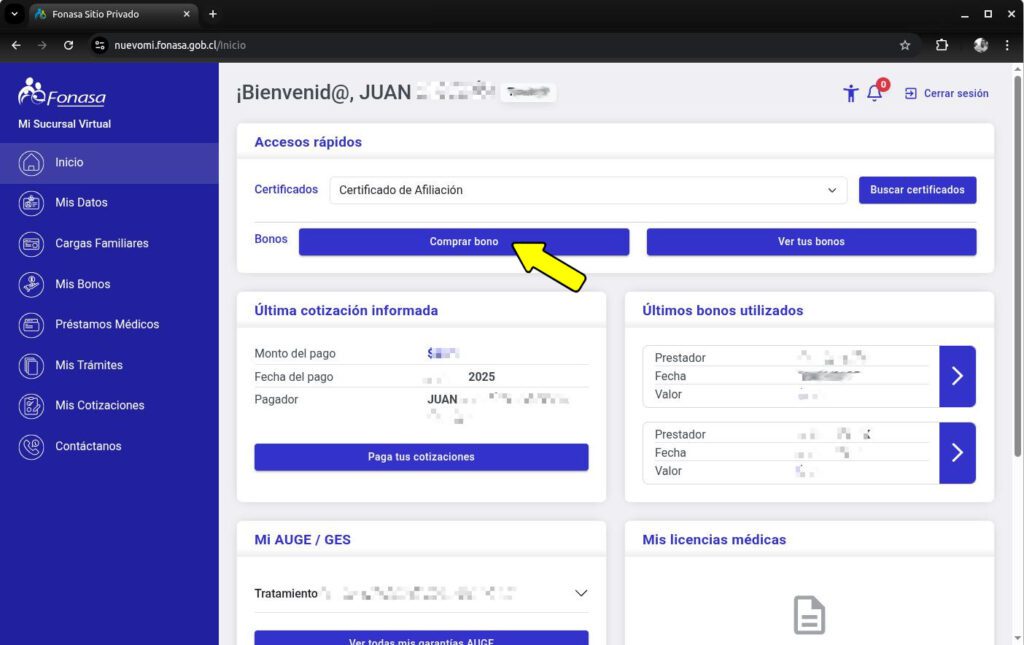The height and width of the screenshot is (645, 1024).
Task: Click the Mis Trámites documents icon
Action: point(31,365)
